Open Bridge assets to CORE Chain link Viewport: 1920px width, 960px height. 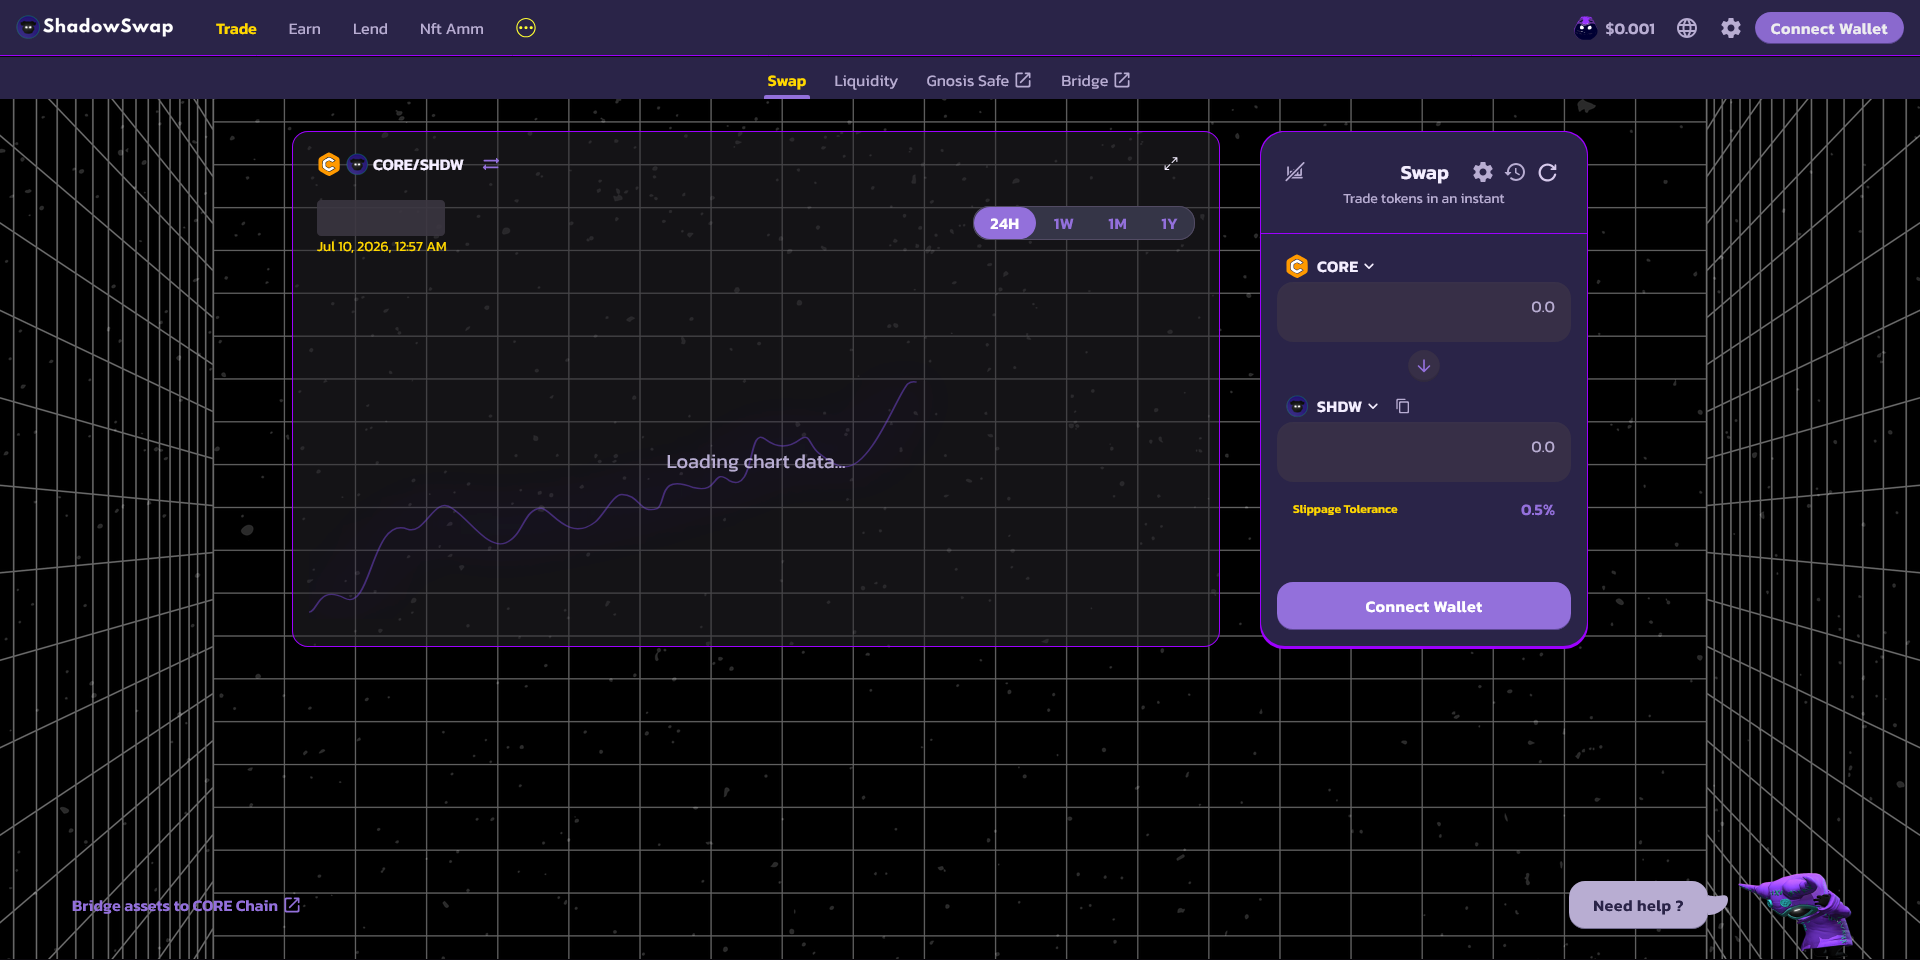[x=186, y=905]
